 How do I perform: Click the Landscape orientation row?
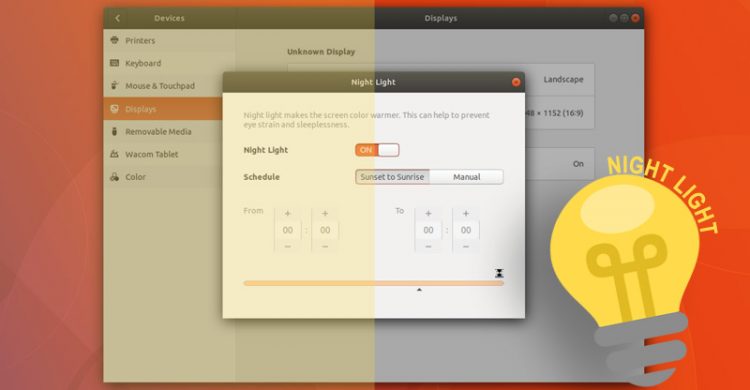coord(560,79)
